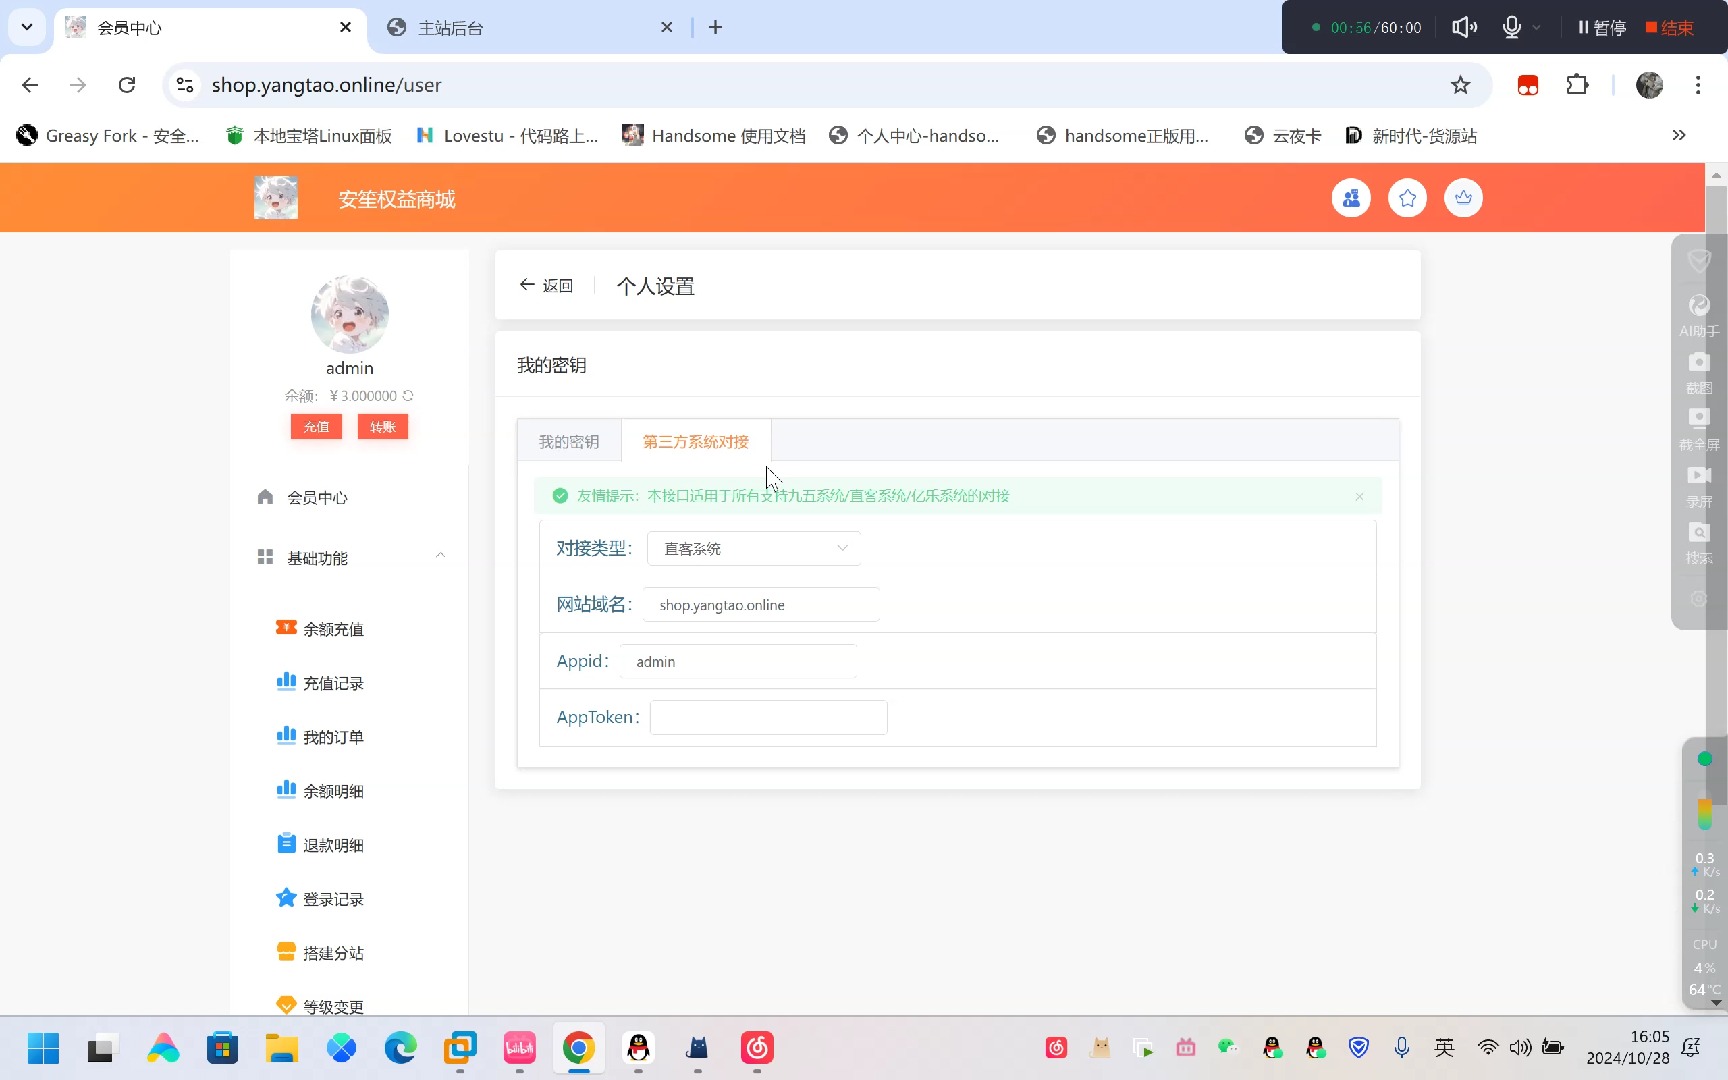Screen dimensions: 1728x1080
Task: Click the 返回 back link
Action: (546, 285)
